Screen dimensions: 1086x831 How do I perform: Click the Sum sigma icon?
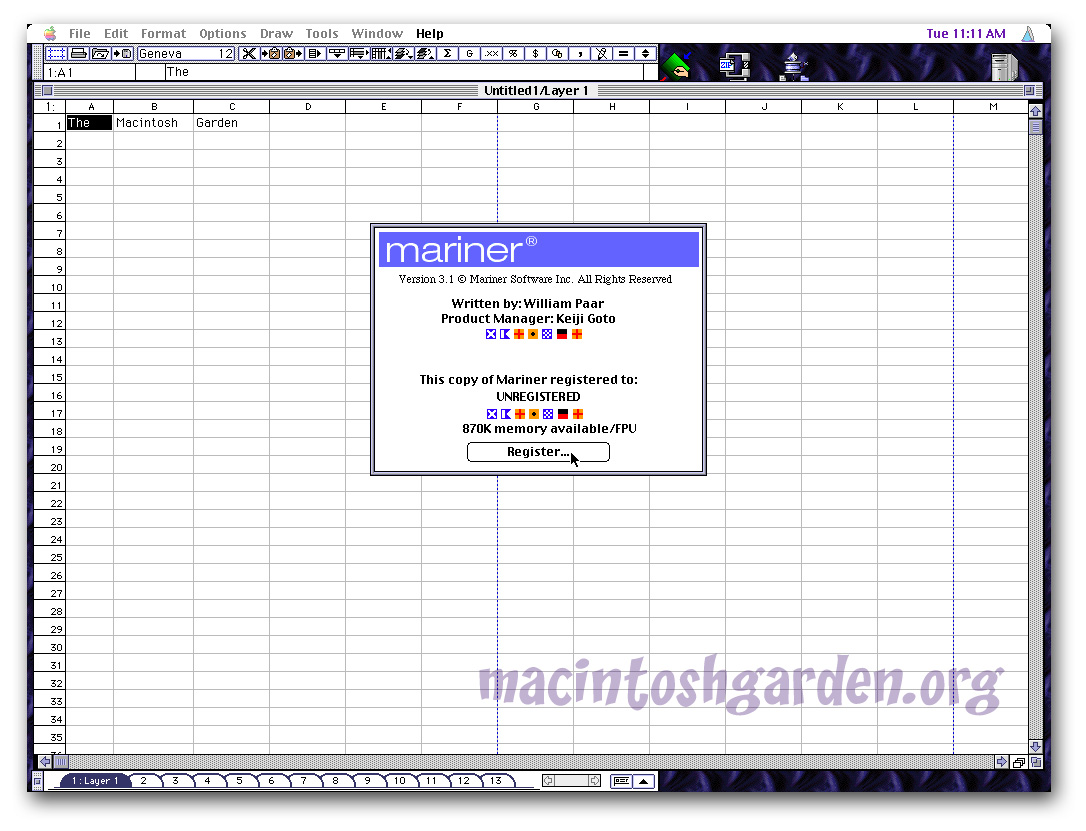point(447,53)
